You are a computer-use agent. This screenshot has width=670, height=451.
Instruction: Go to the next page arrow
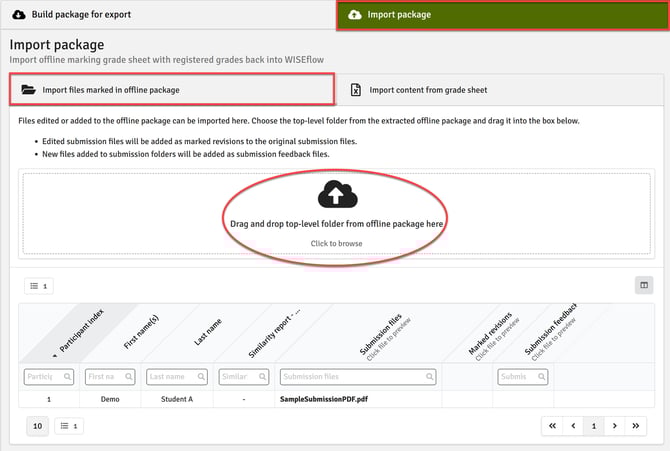(x=614, y=427)
